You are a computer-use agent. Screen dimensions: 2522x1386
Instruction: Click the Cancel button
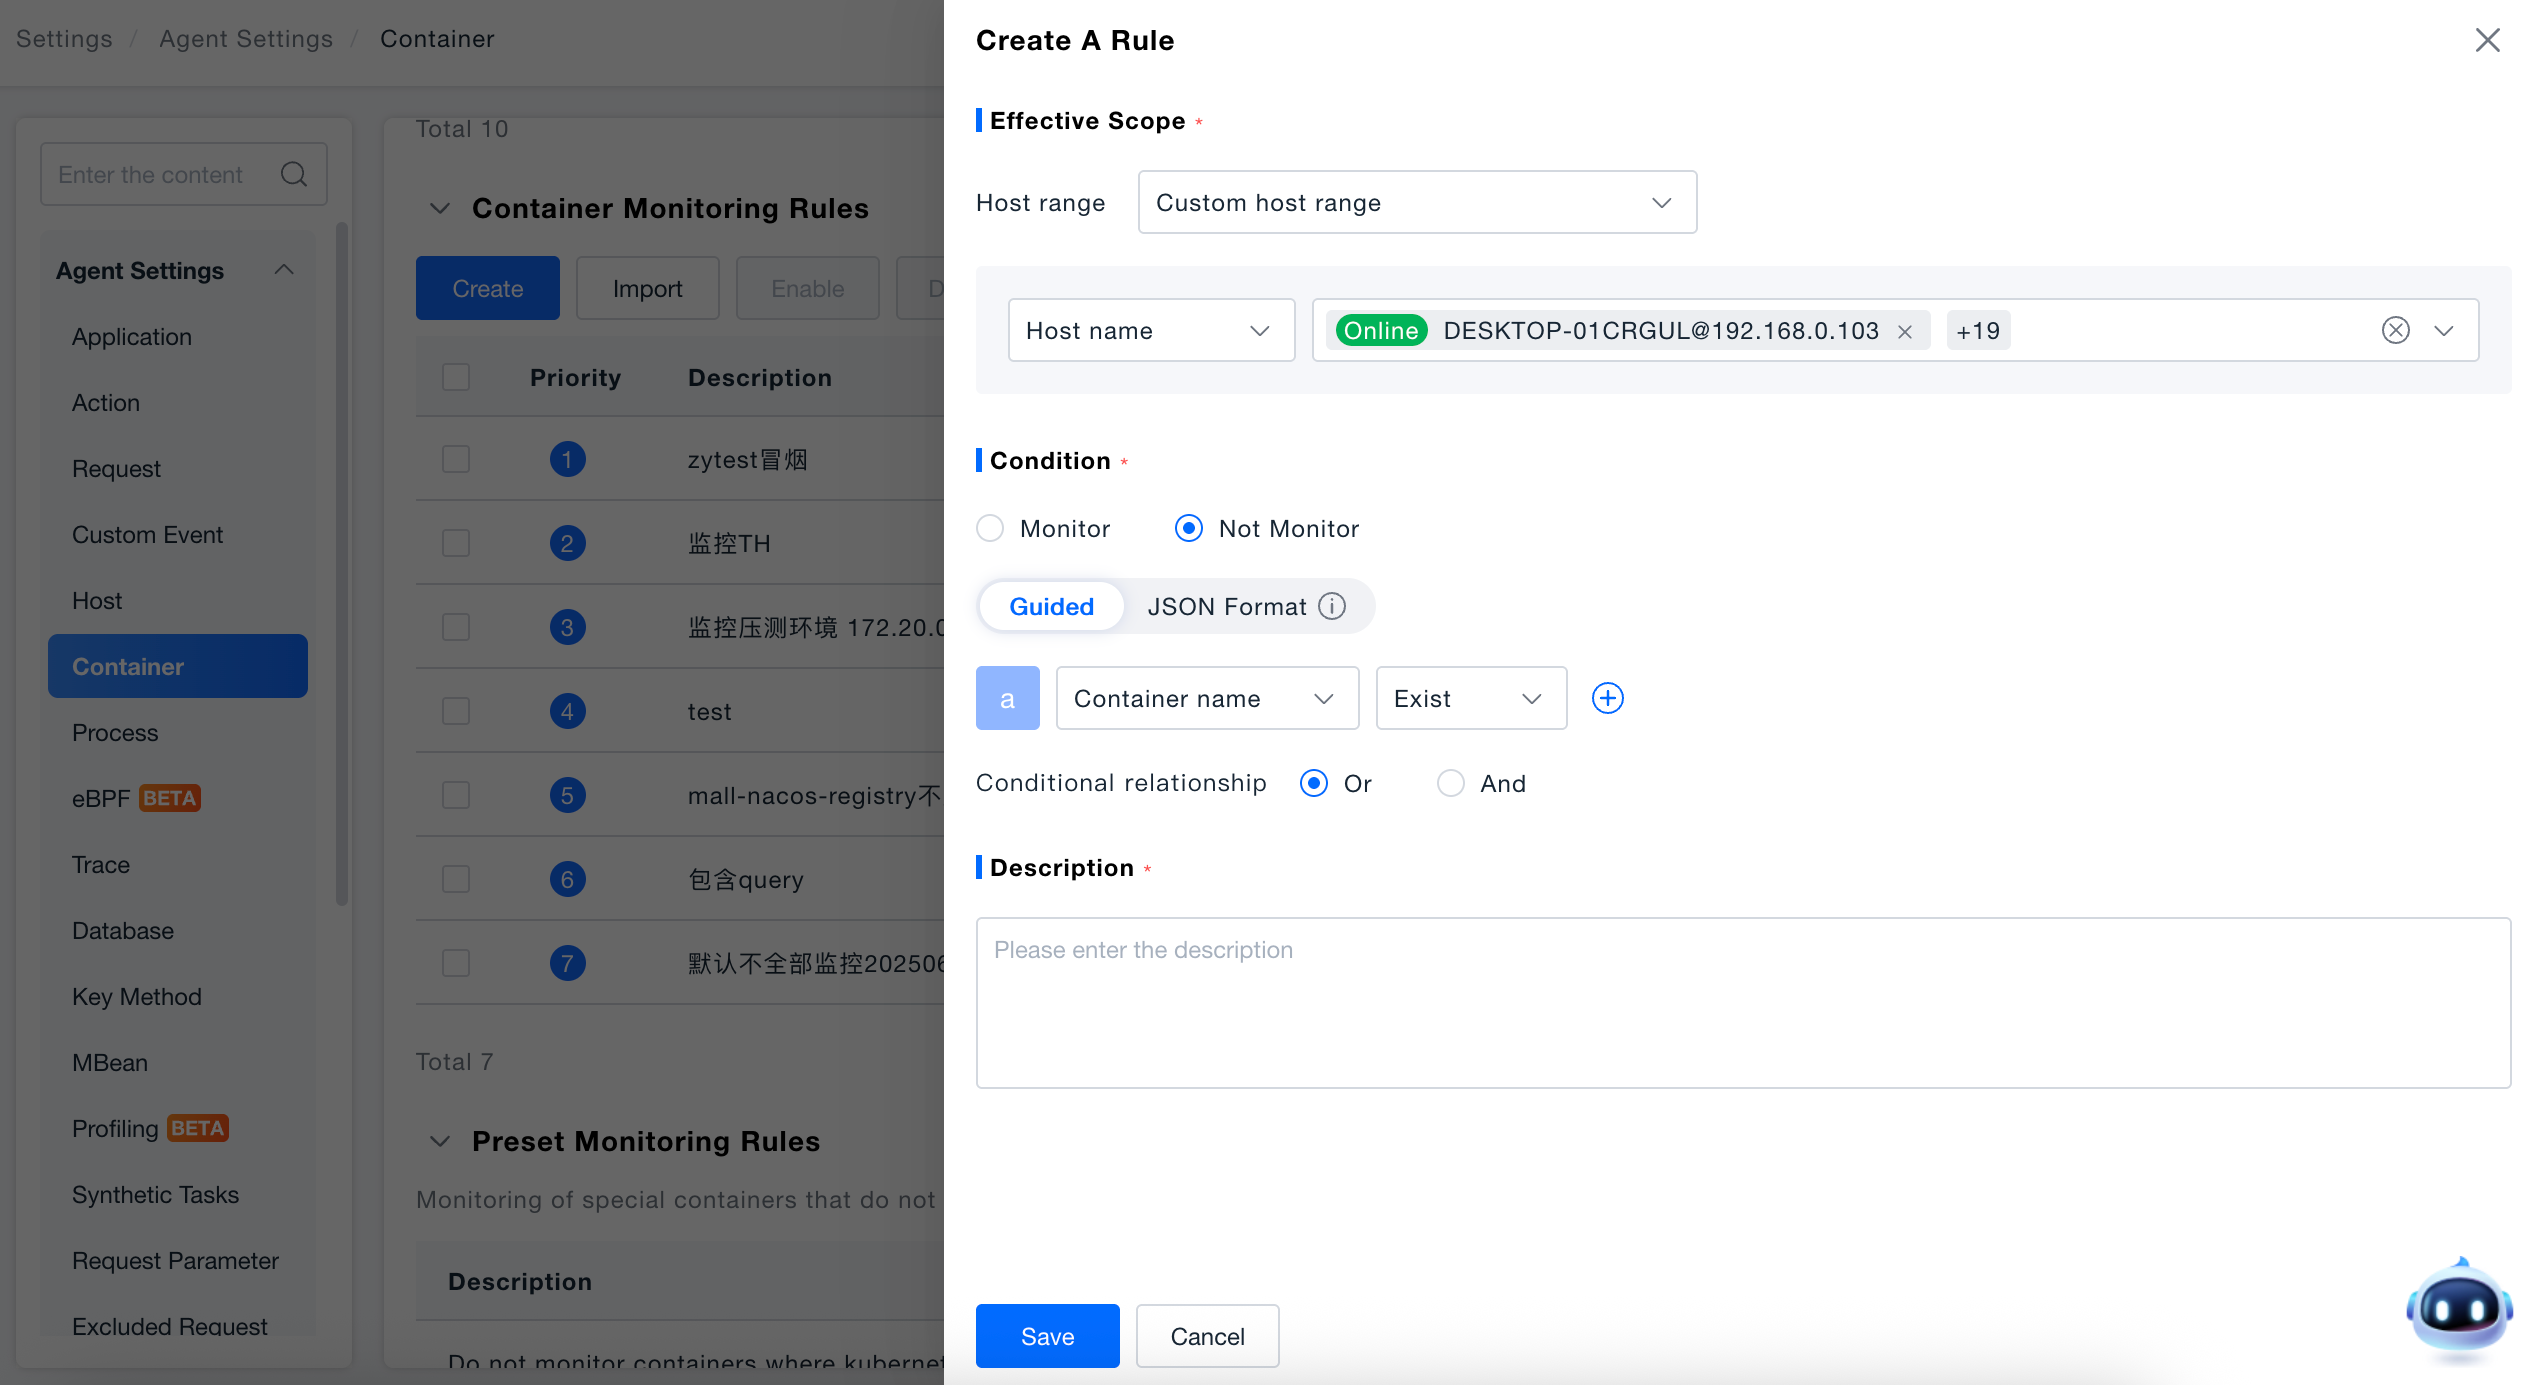1207,1336
